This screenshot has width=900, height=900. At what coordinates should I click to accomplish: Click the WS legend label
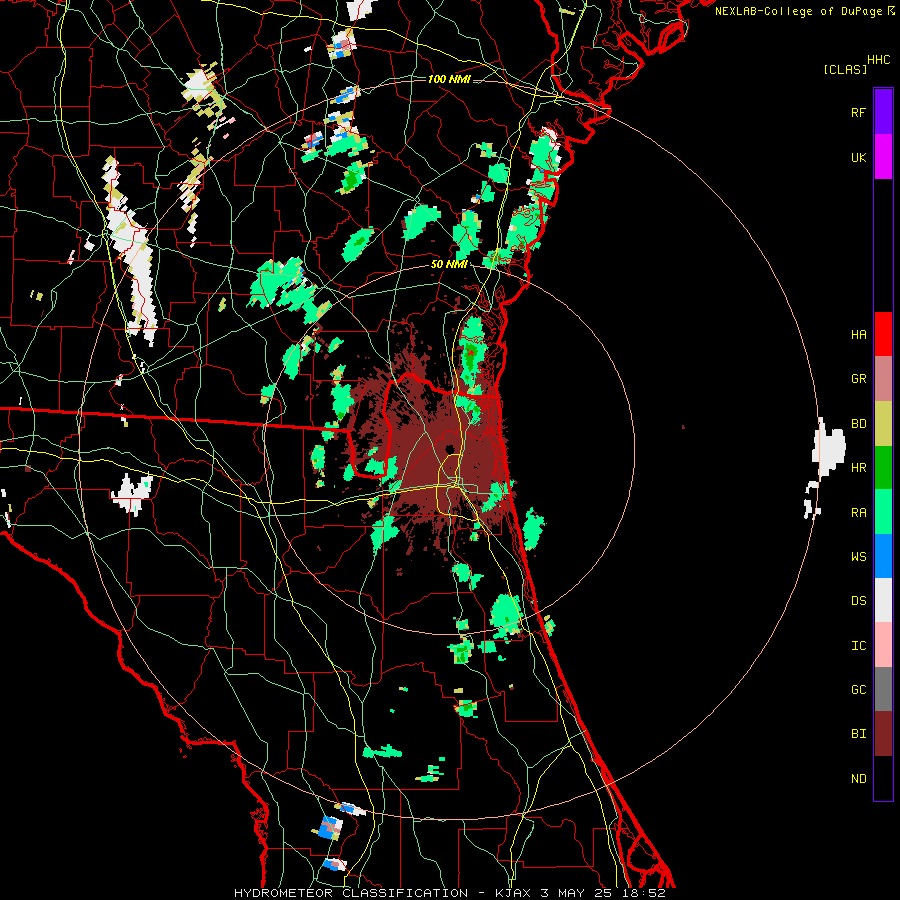coord(858,556)
